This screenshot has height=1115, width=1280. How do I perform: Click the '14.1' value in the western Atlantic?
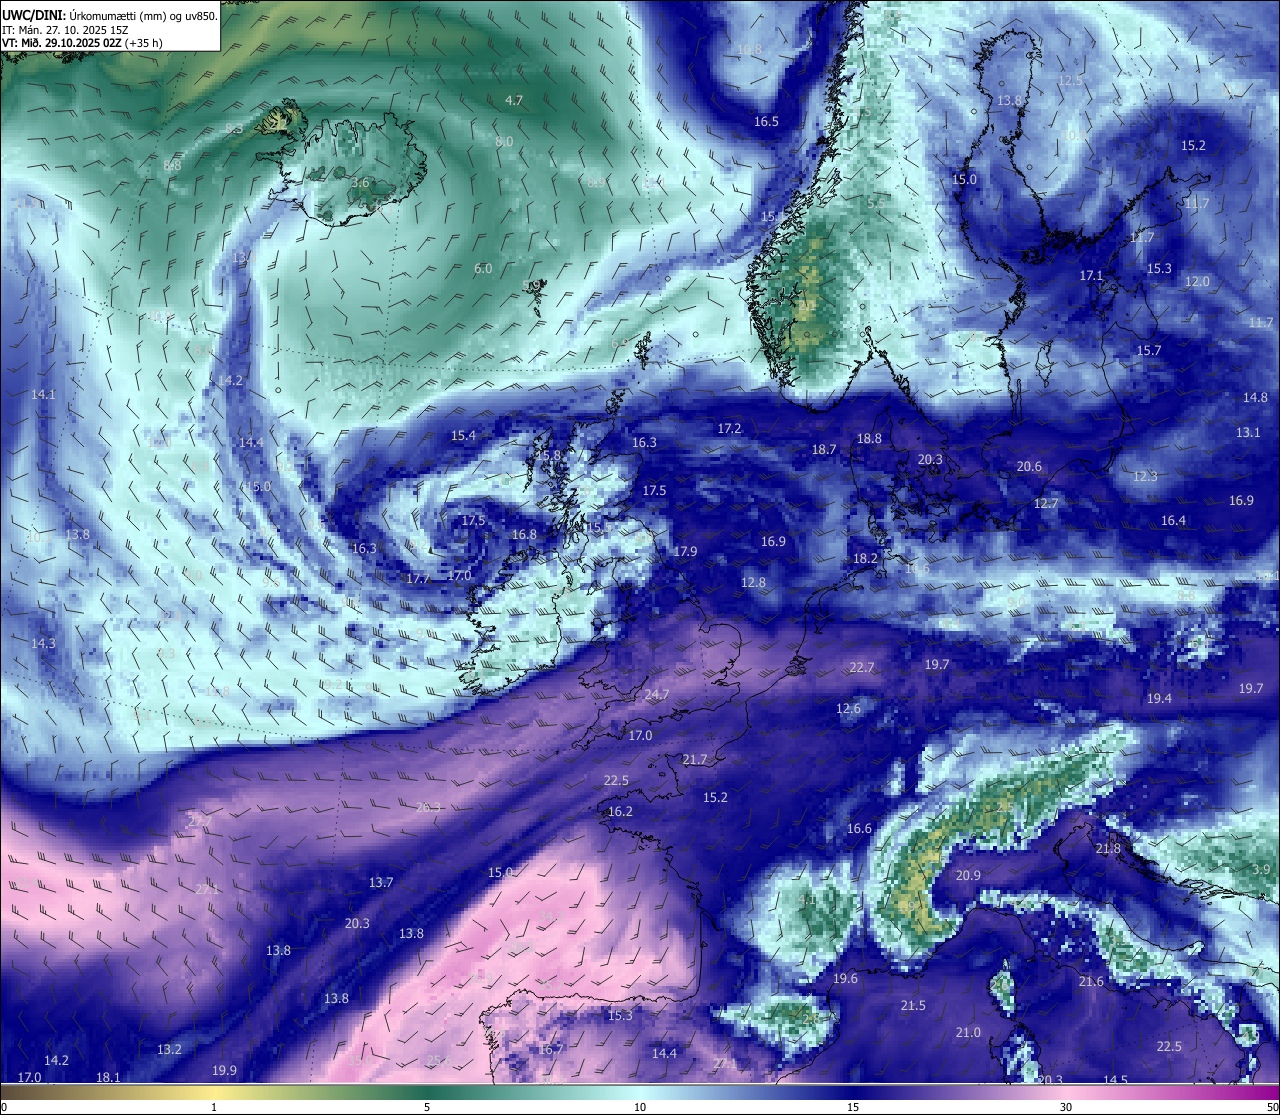tap(43, 394)
